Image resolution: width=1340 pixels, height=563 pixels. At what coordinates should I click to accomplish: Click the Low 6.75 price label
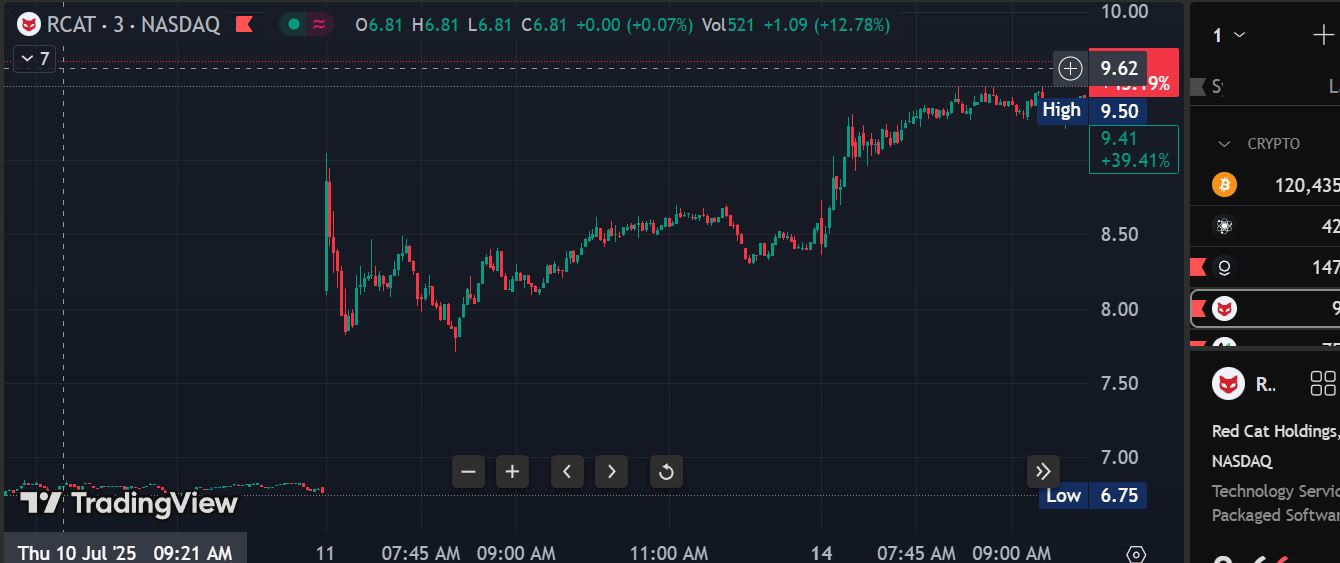pos(1093,495)
